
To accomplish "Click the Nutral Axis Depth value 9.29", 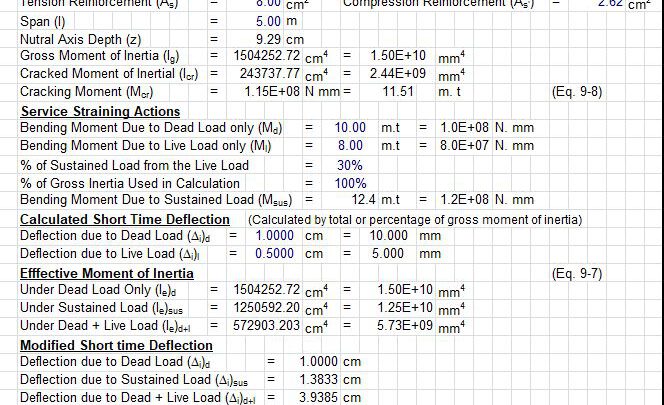I will (268, 39).
